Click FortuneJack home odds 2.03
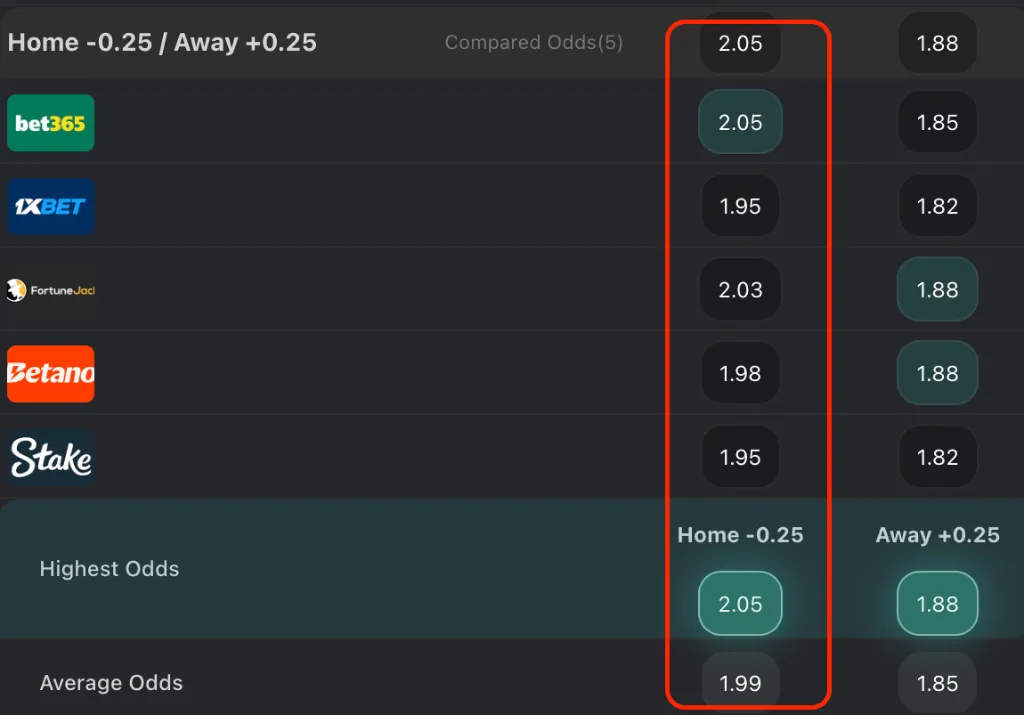This screenshot has height=715, width=1024. [x=740, y=290]
